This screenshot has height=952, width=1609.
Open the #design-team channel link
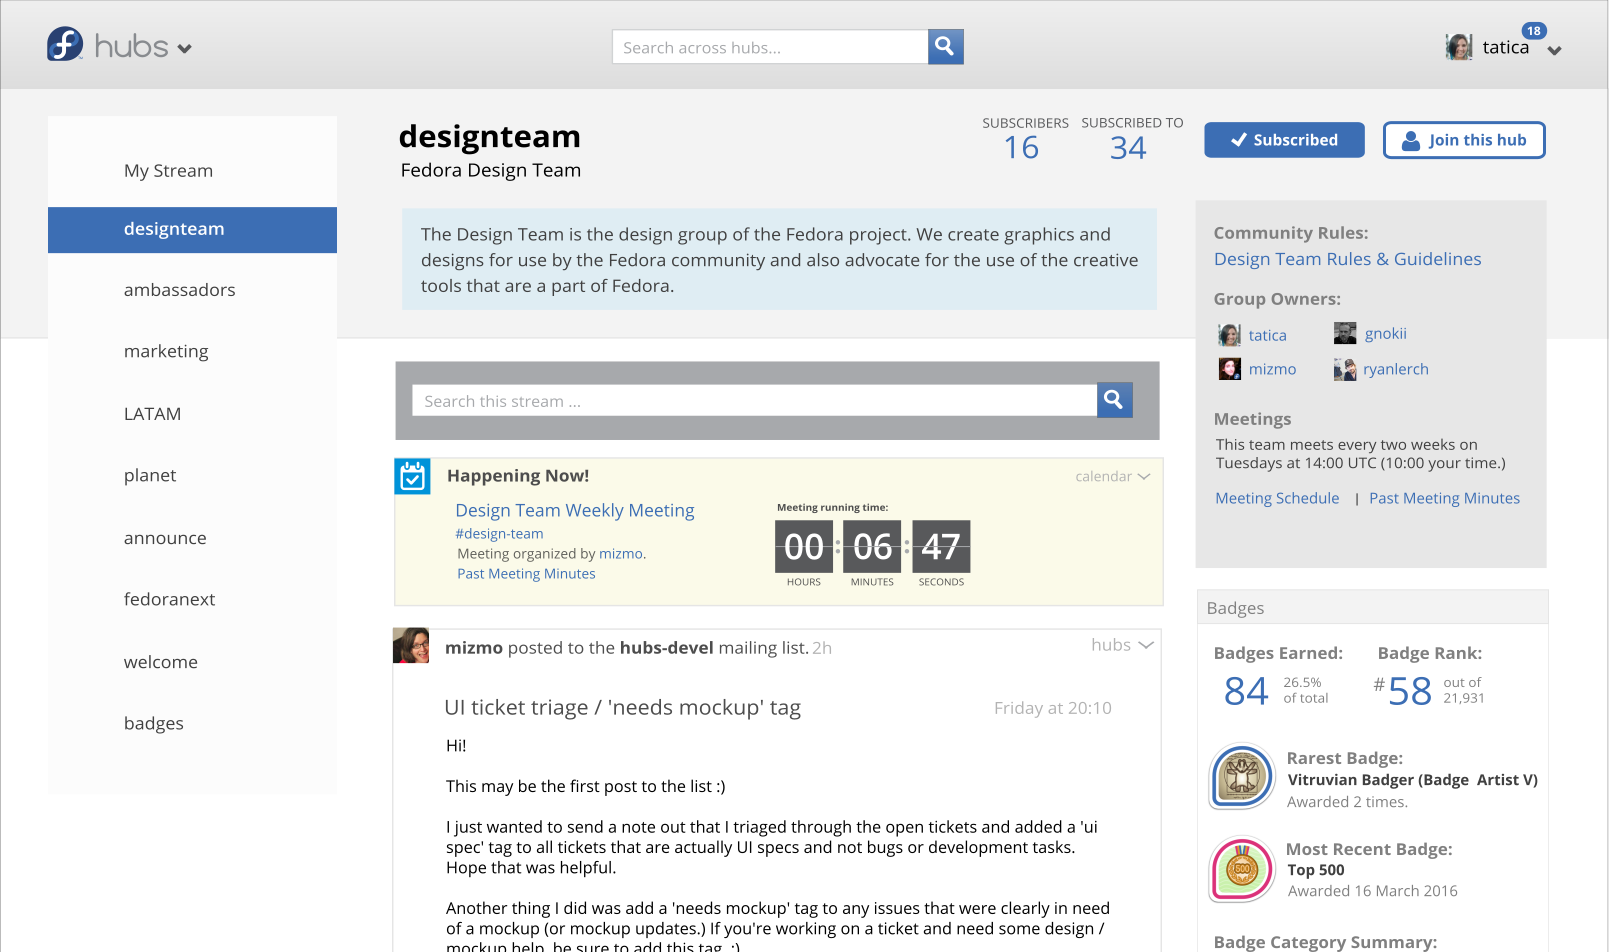pos(499,534)
